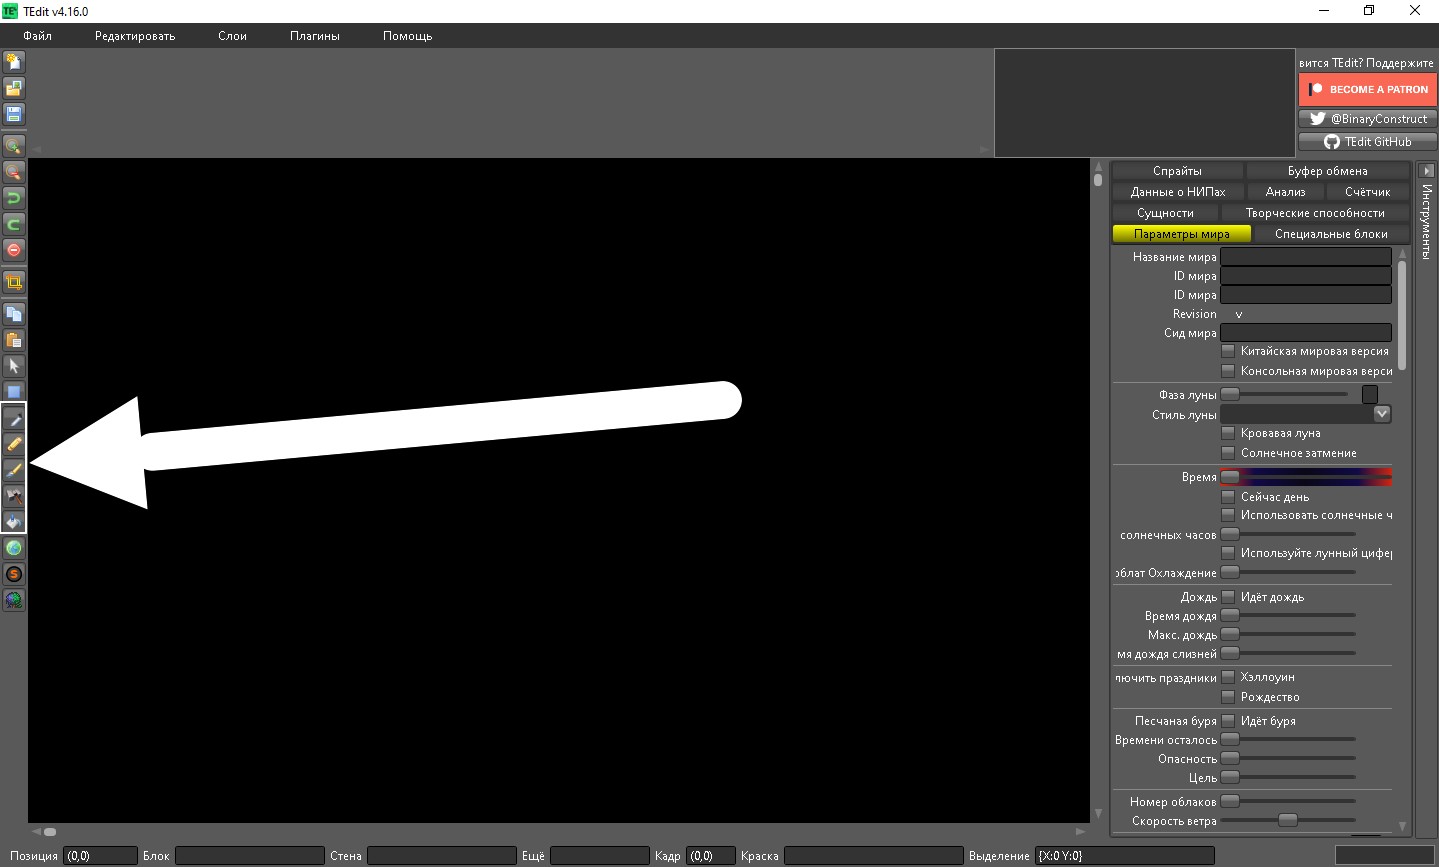The image size is (1439, 867).
Task: Click the Фаза луны slider handle
Action: coord(1230,395)
